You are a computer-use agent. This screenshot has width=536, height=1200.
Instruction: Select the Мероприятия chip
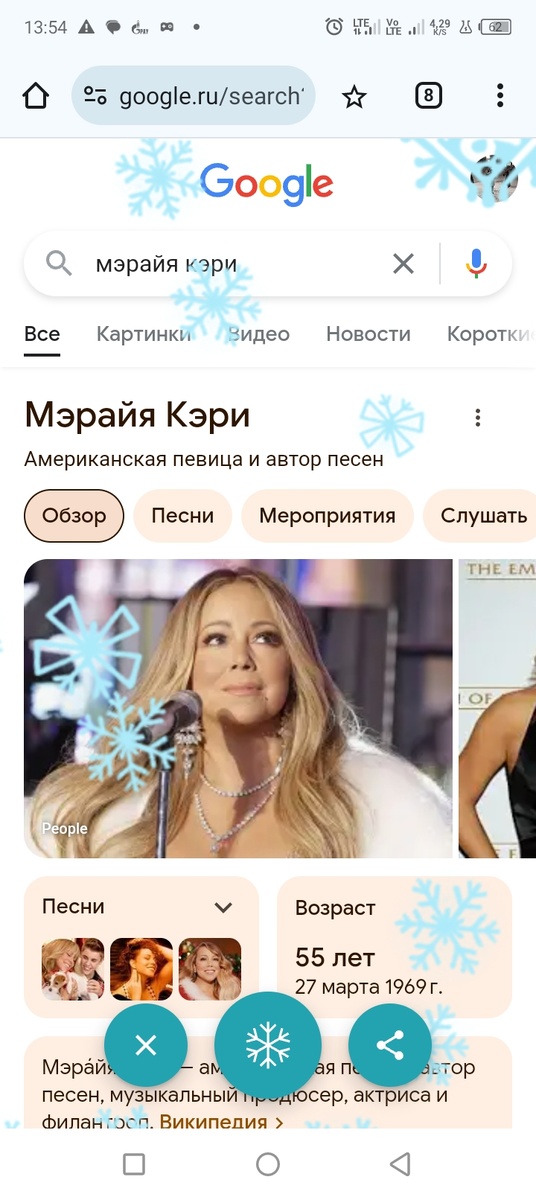click(327, 516)
